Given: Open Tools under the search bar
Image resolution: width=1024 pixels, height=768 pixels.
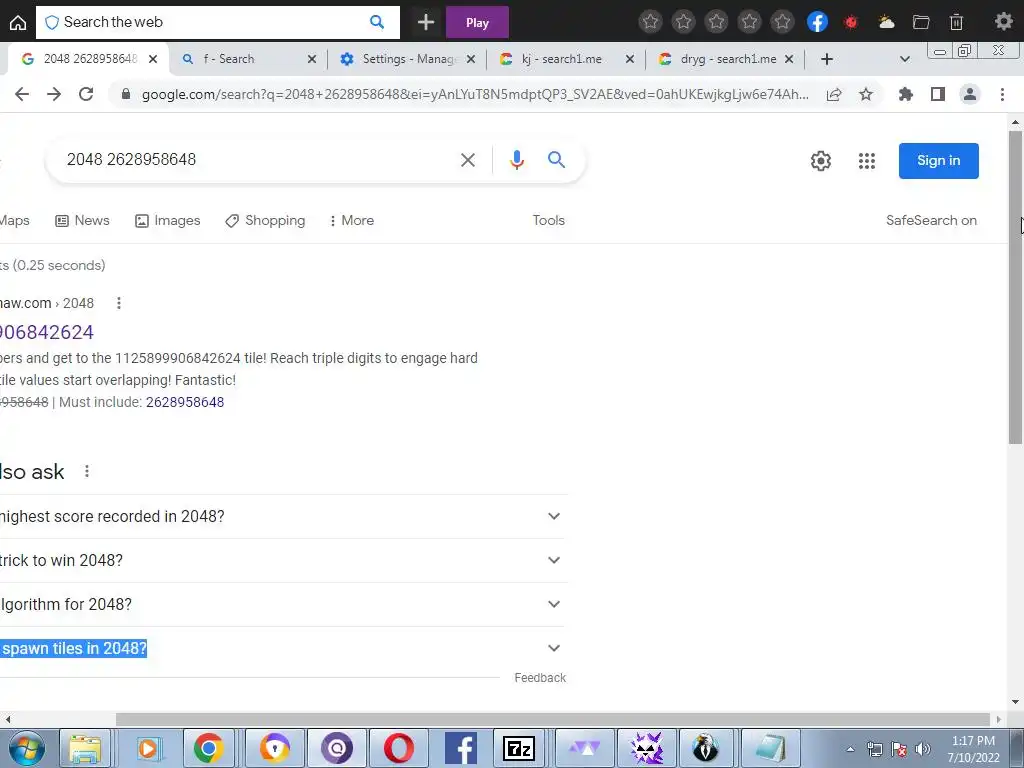Looking at the screenshot, I should coord(549,221).
